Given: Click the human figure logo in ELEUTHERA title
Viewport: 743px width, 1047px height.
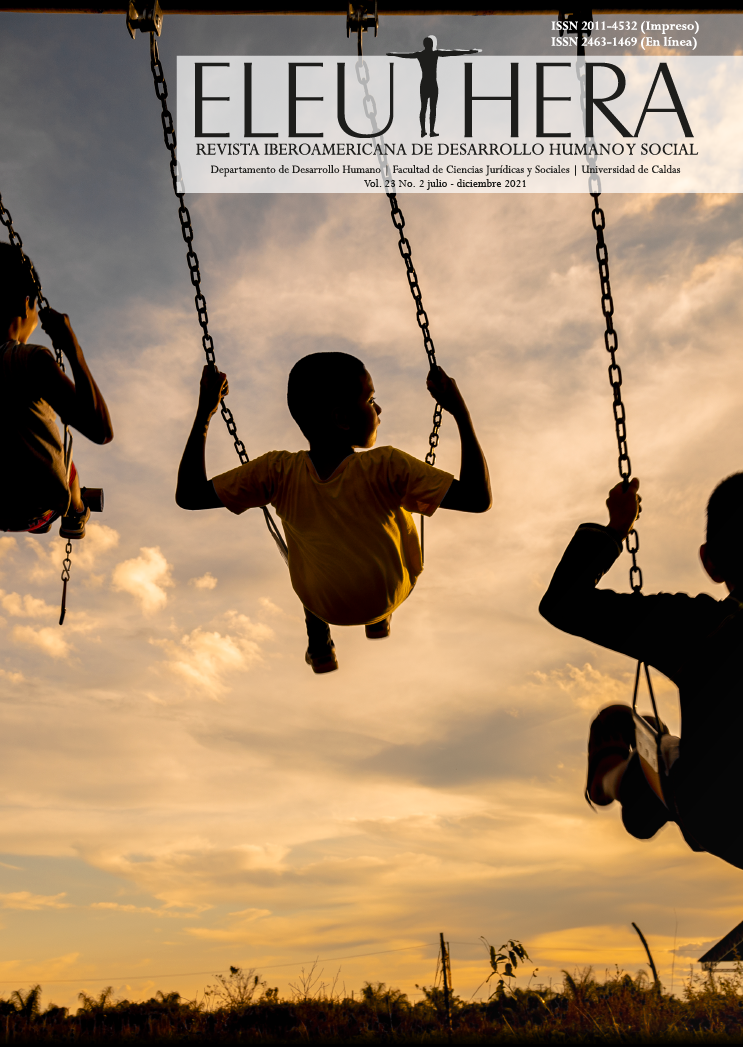Looking at the screenshot, I should tap(430, 86).
